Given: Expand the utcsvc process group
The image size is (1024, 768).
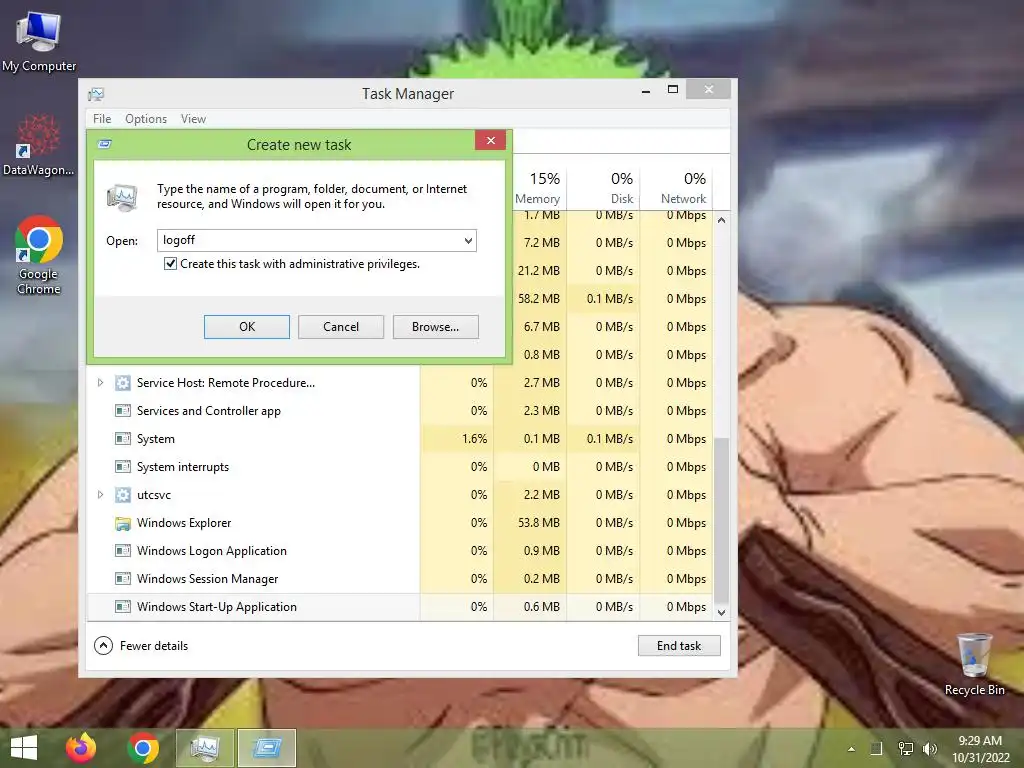Looking at the screenshot, I should pos(100,495).
